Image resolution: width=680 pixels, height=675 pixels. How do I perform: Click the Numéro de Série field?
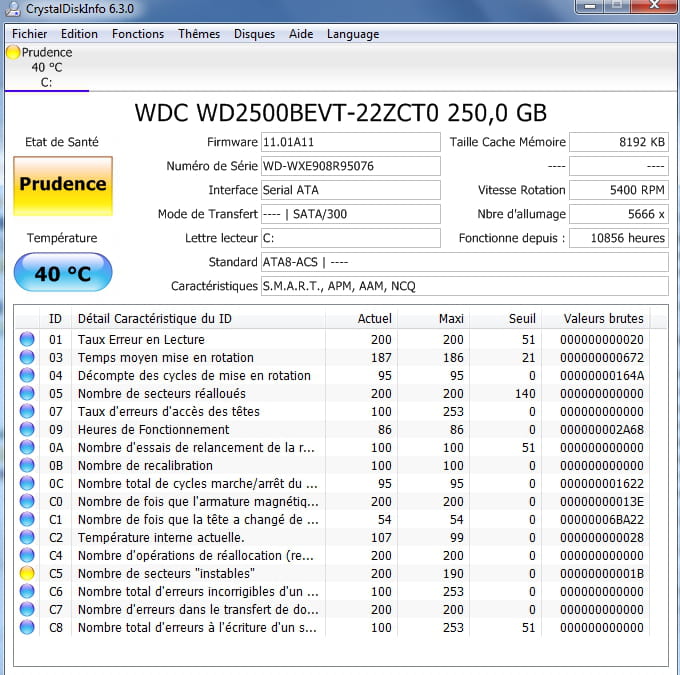[349, 166]
